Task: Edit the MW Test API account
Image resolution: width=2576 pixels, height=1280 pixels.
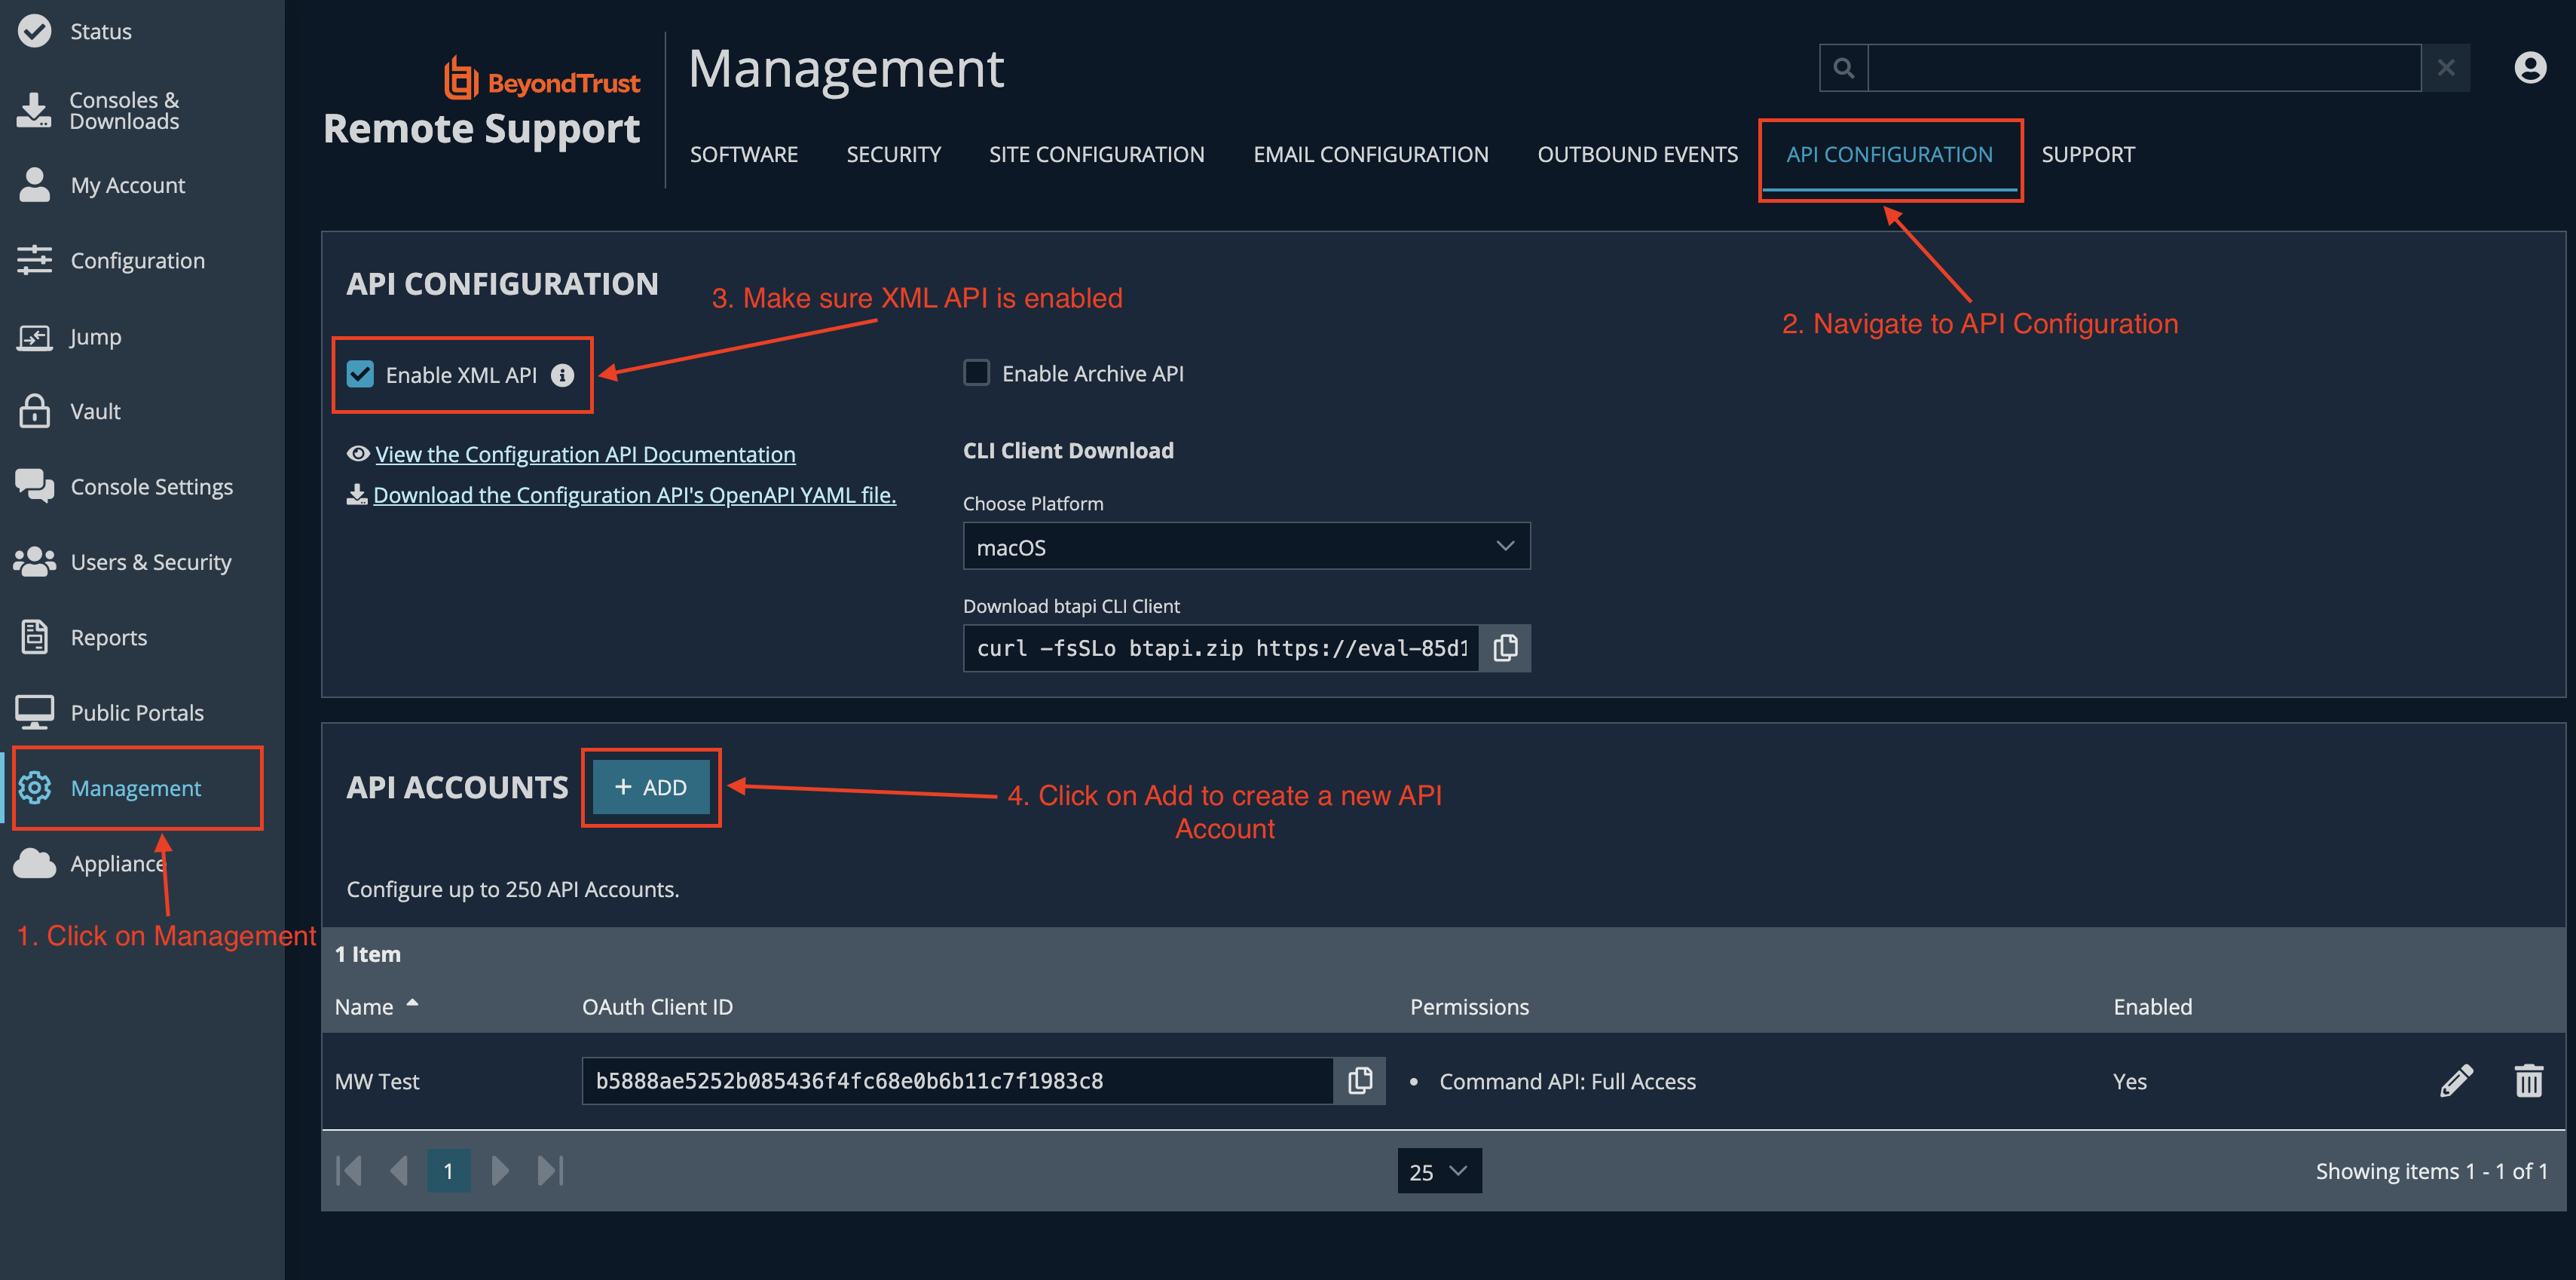Action: click(2456, 1081)
